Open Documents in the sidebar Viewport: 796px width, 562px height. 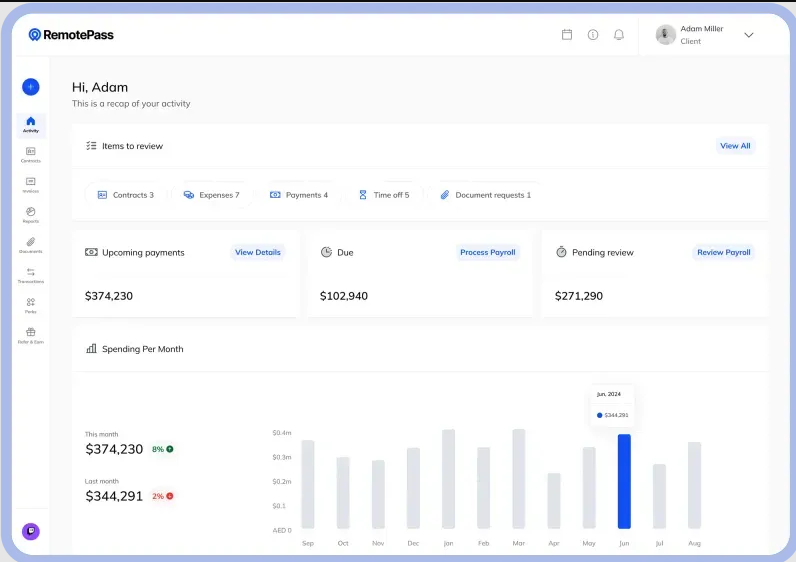pos(31,244)
